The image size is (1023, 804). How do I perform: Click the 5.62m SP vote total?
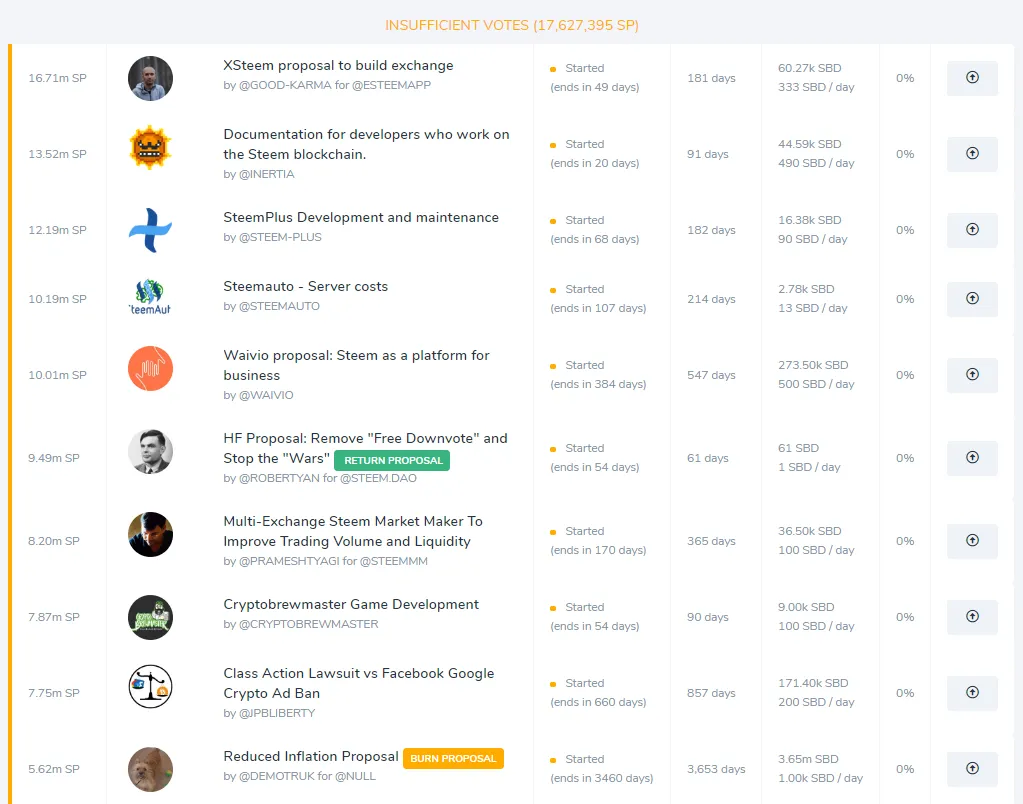click(x=53, y=769)
